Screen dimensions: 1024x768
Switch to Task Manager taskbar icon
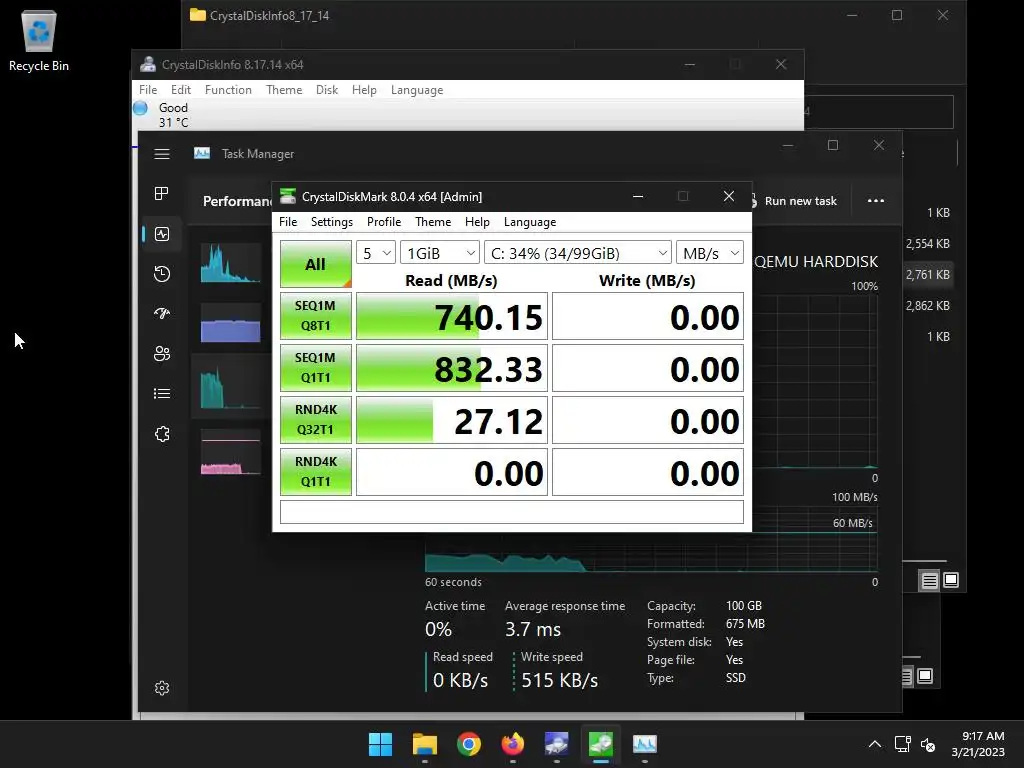[645, 744]
